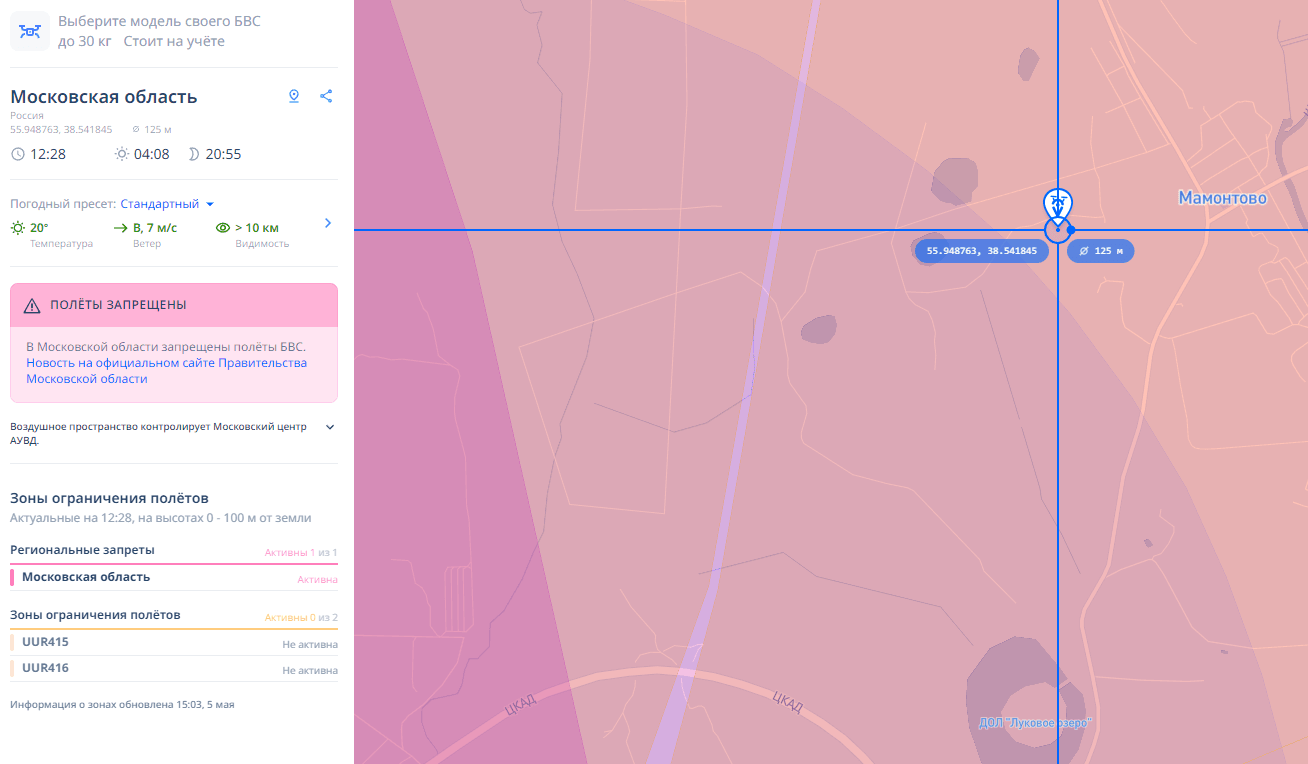
Task: Select the Московская область regional ban entry
Action: 86,577
